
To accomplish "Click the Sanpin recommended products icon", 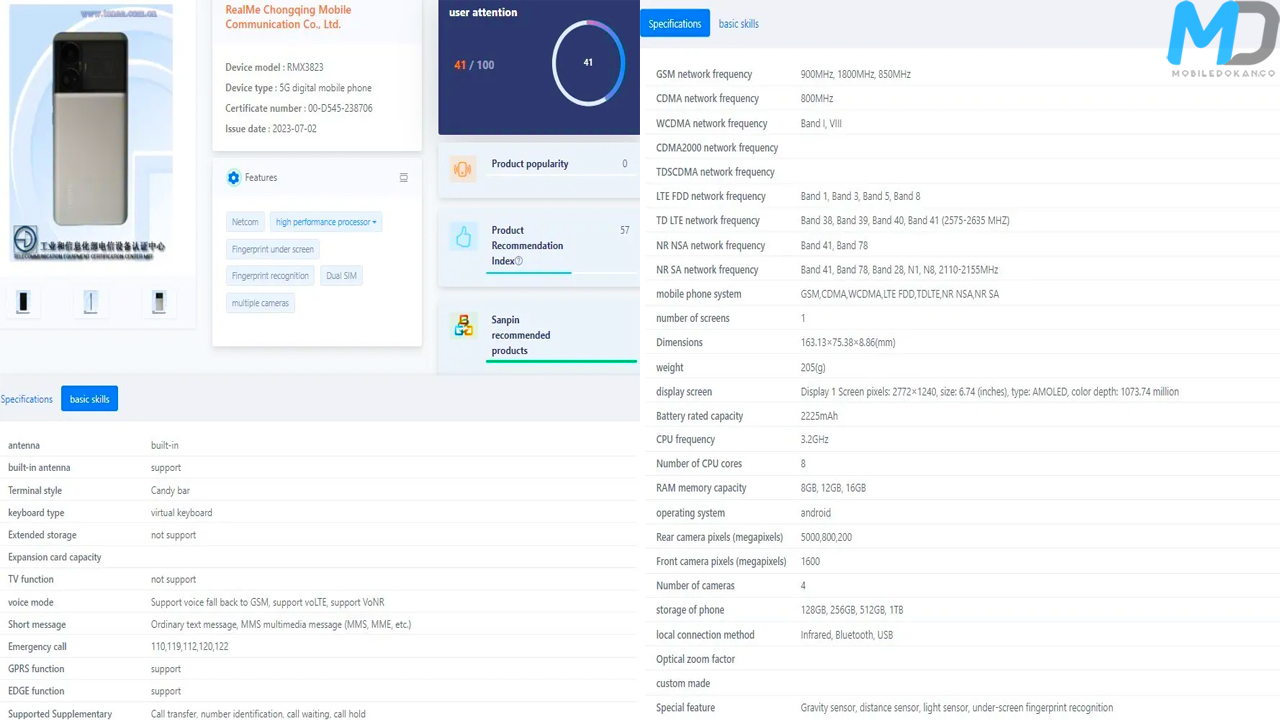I will (x=463, y=325).
